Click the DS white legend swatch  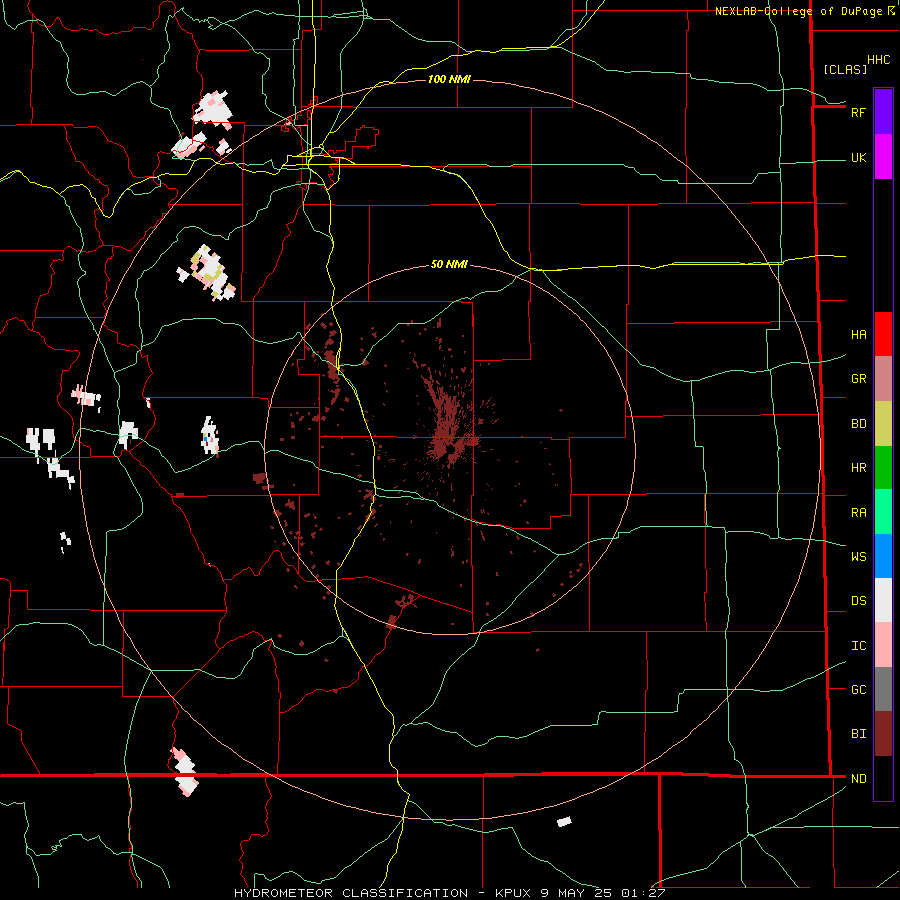pos(883,600)
